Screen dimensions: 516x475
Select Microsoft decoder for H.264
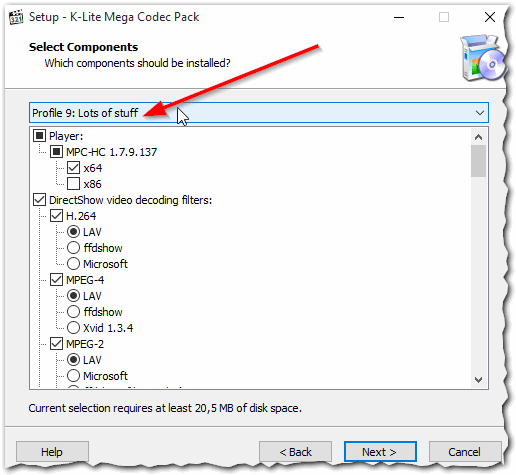click(73, 264)
